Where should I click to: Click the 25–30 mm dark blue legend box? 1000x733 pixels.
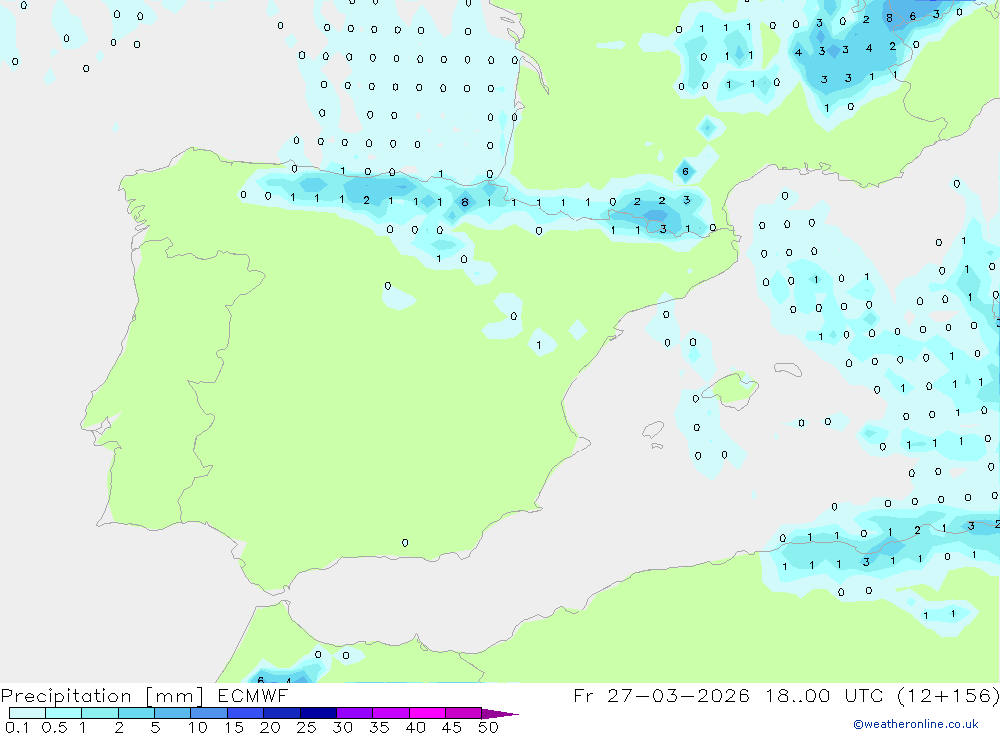pos(318,713)
